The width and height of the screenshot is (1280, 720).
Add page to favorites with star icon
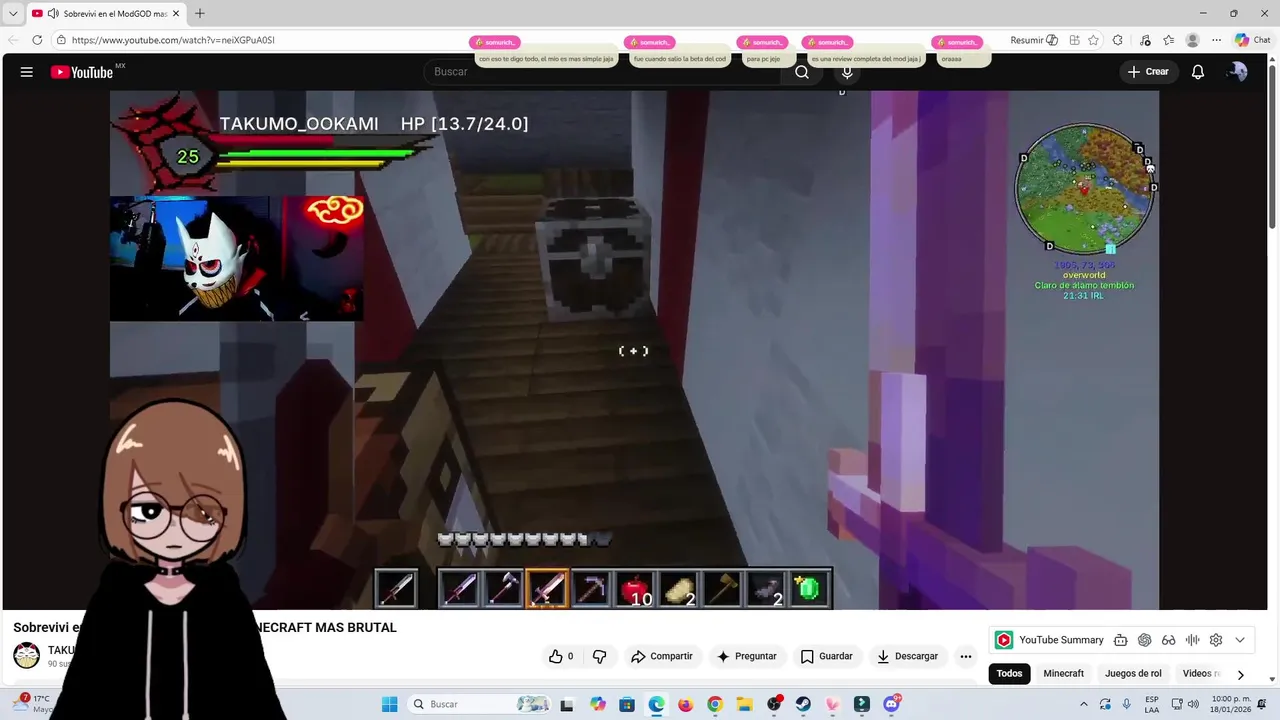pyautogui.click(x=1093, y=40)
